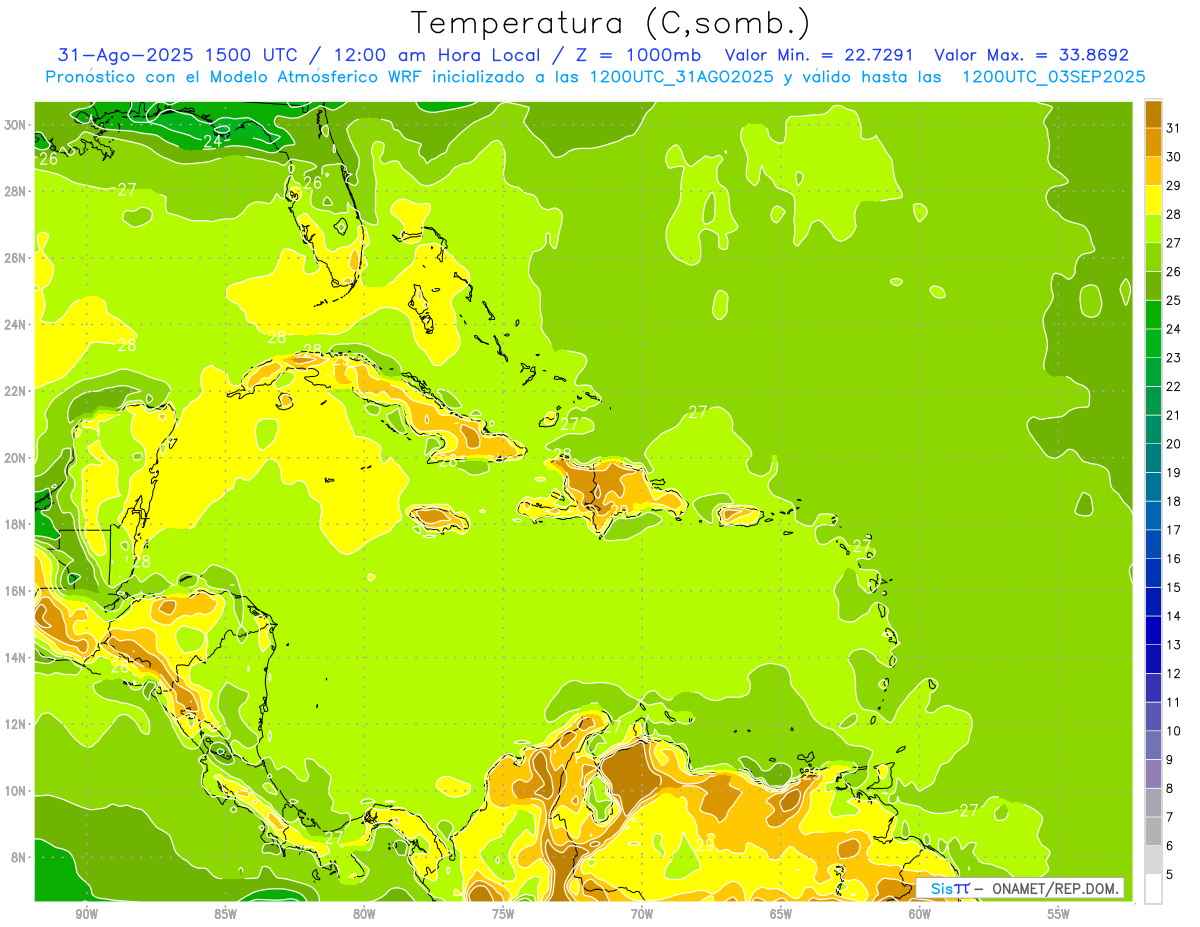The width and height of the screenshot is (1200, 927).
Task: Click the 29 contour label over Venezuela
Action: tap(706, 845)
